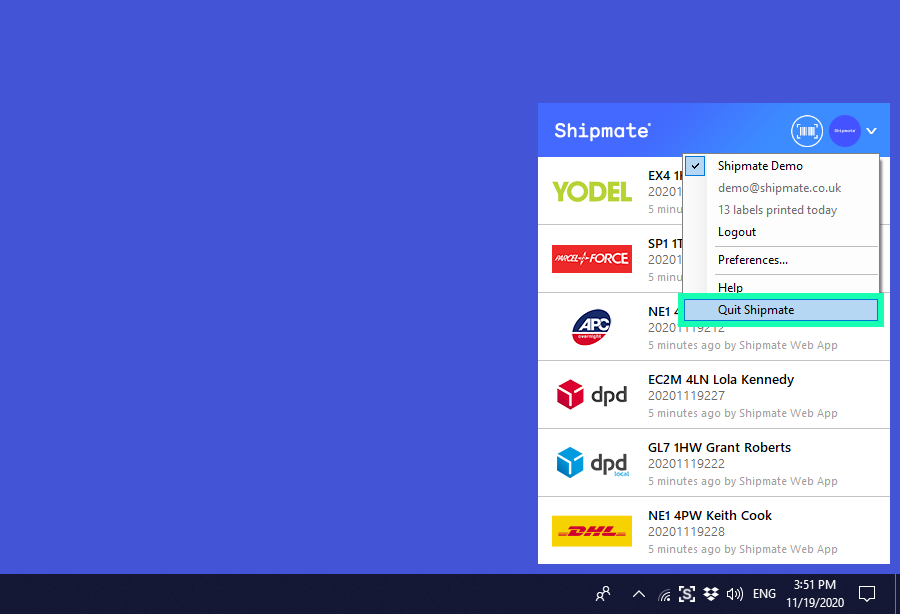Switch input language via ENG indicator
The width and height of the screenshot is (900, 614).
point(764,594)
